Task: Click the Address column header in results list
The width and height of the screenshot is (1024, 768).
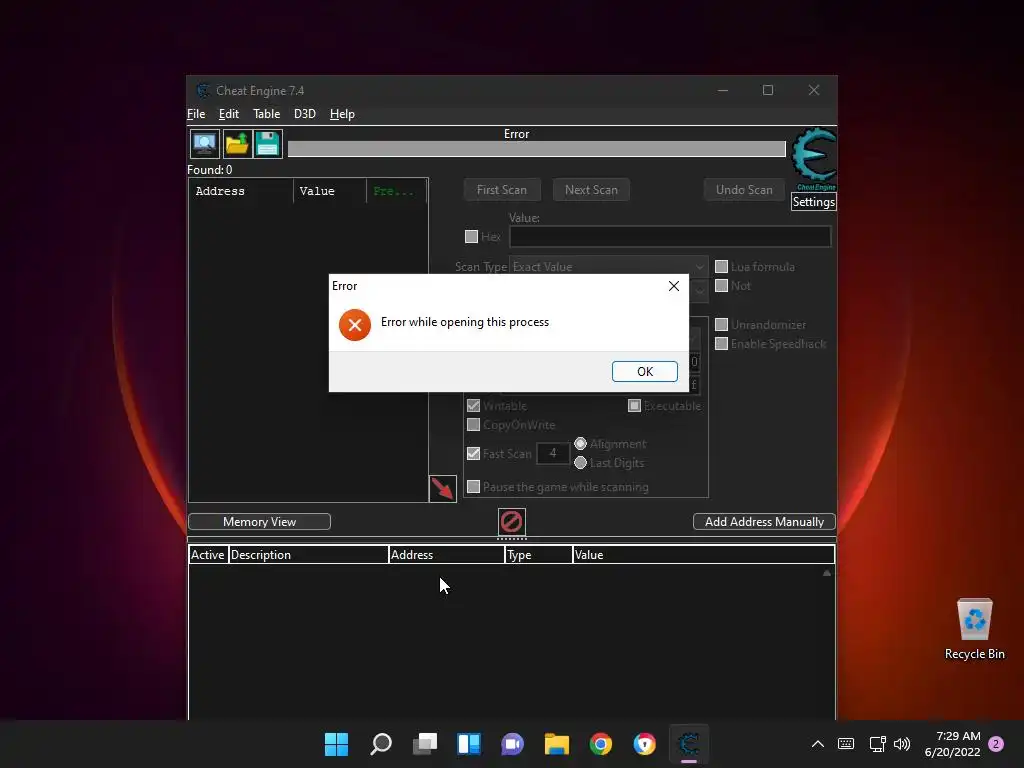Action: coord(241,191)
